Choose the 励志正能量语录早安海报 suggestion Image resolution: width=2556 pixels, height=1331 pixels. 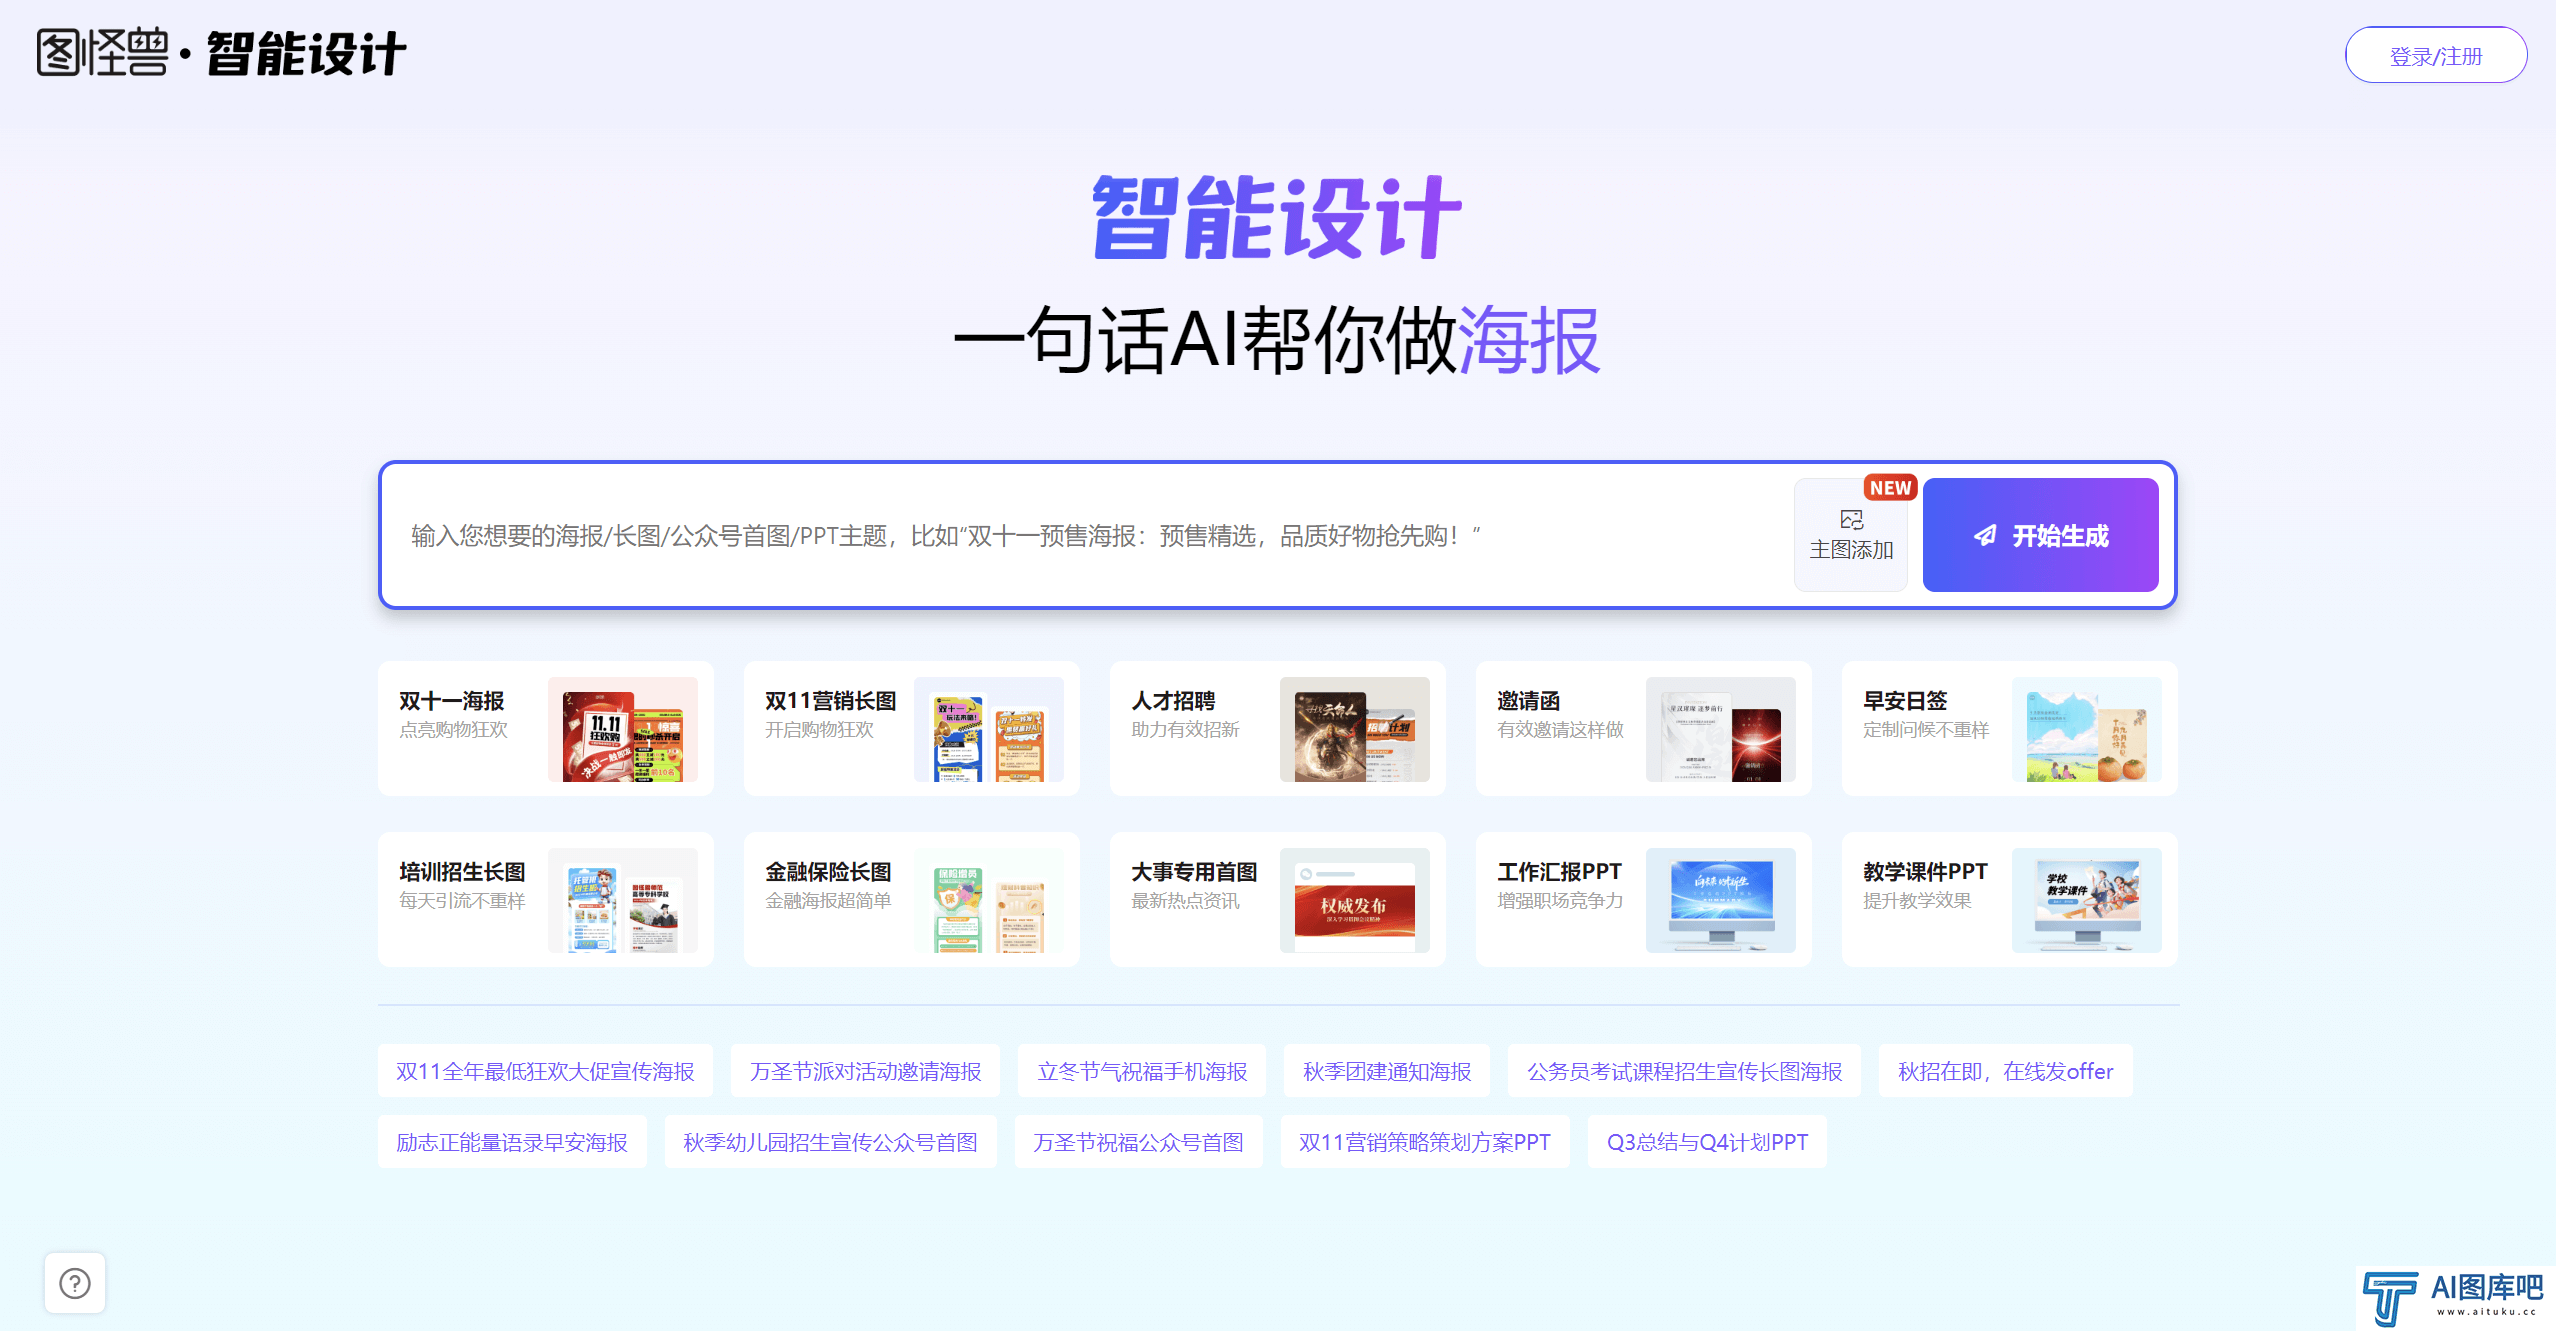(x=512, y=1142)
